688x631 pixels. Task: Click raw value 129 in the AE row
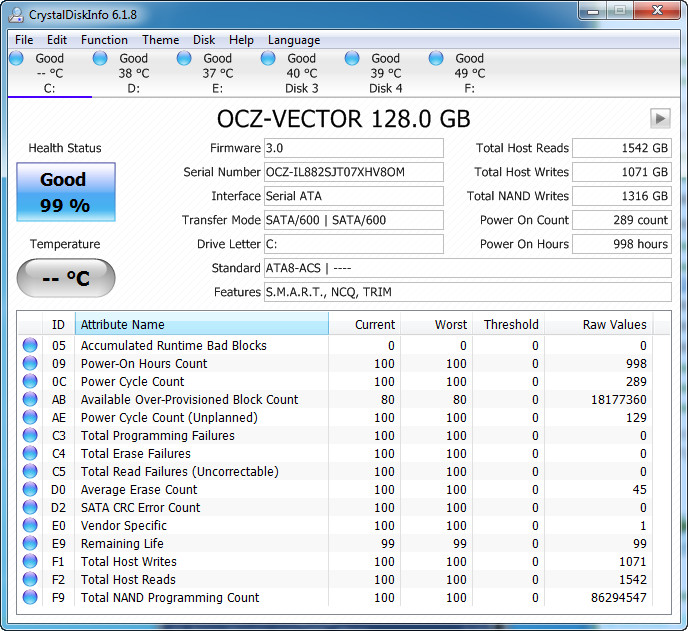click(x=636, y=418)
